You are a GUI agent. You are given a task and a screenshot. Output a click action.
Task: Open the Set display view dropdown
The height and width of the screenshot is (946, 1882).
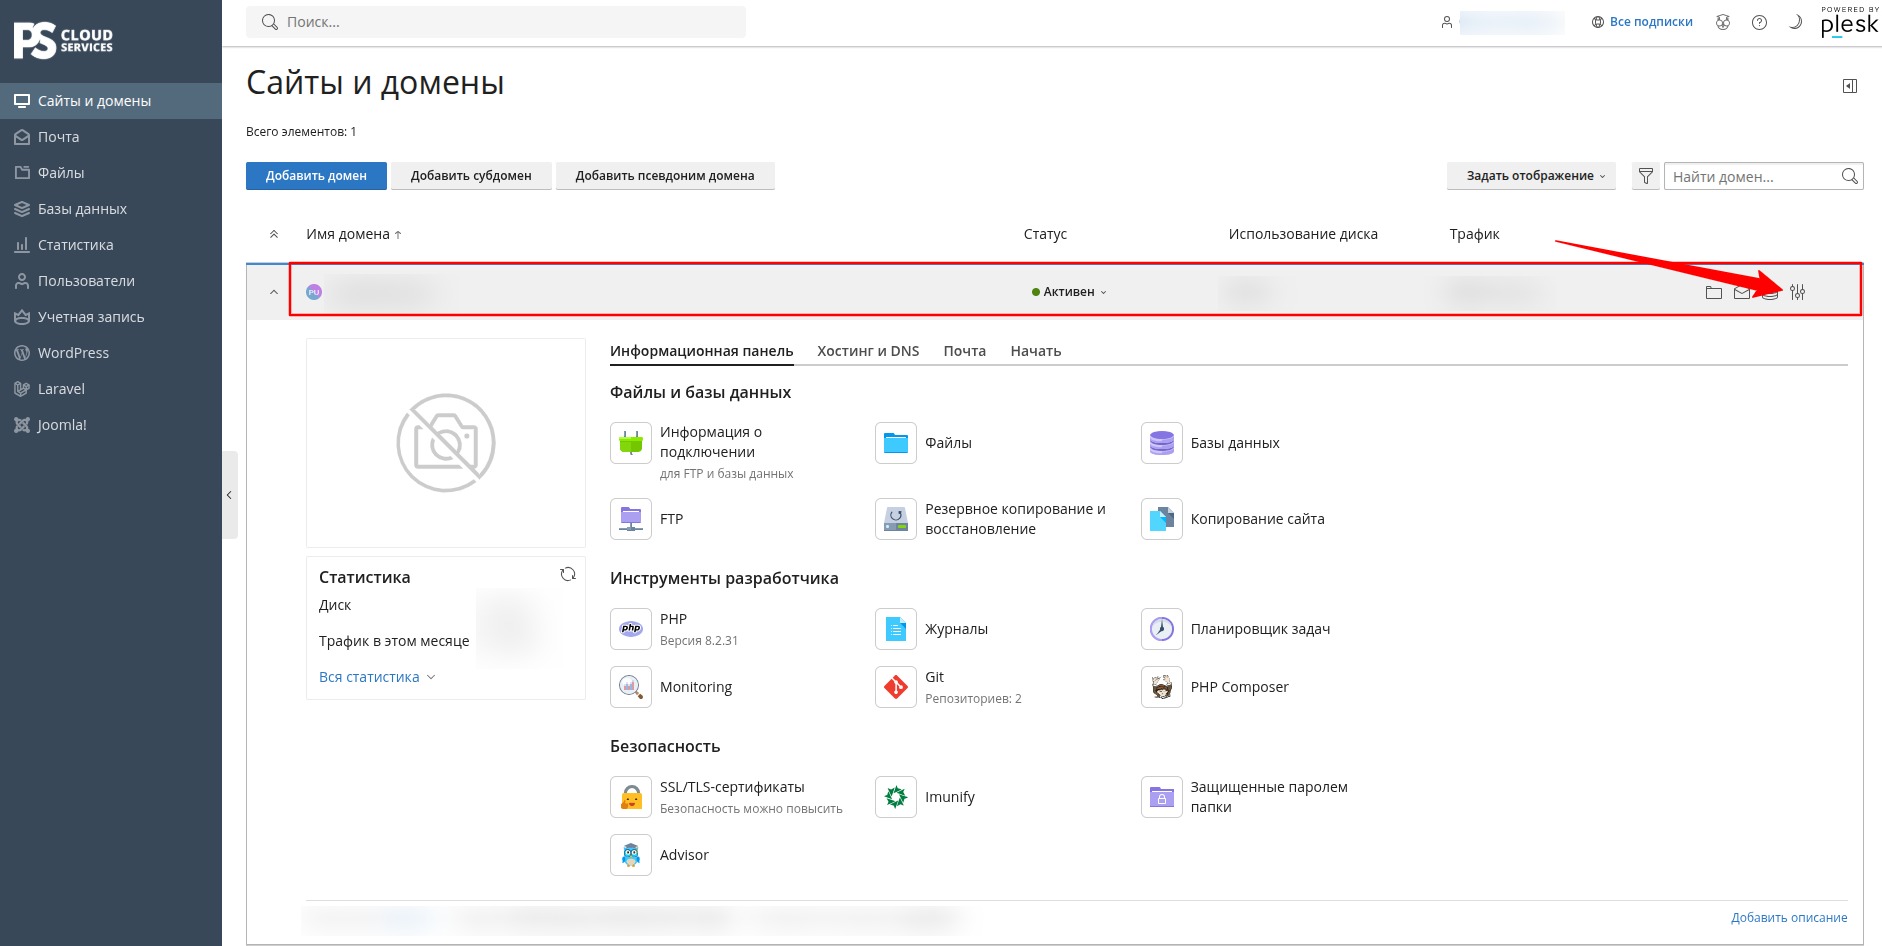(1531, 176)
